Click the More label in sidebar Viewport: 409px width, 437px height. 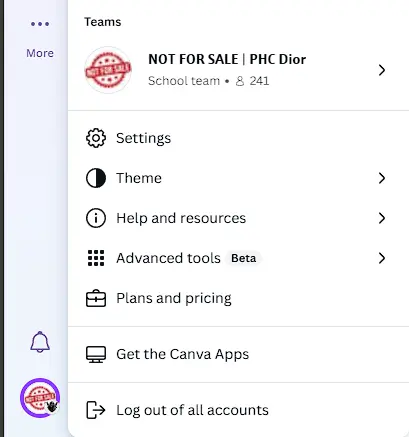(40, 53)
